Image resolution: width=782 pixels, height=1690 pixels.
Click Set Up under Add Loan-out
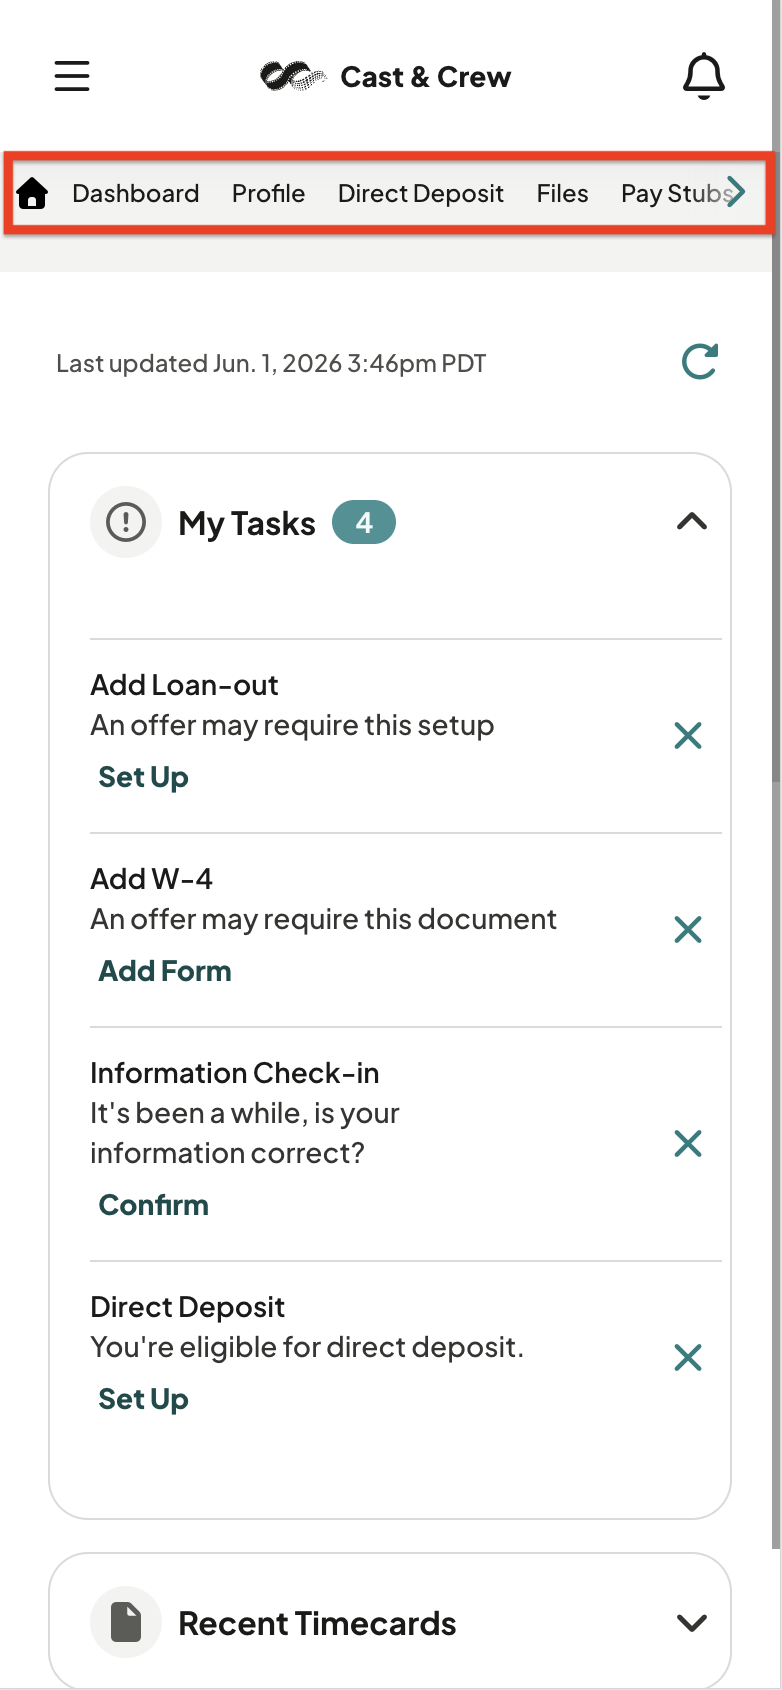[x=143, y=777]
